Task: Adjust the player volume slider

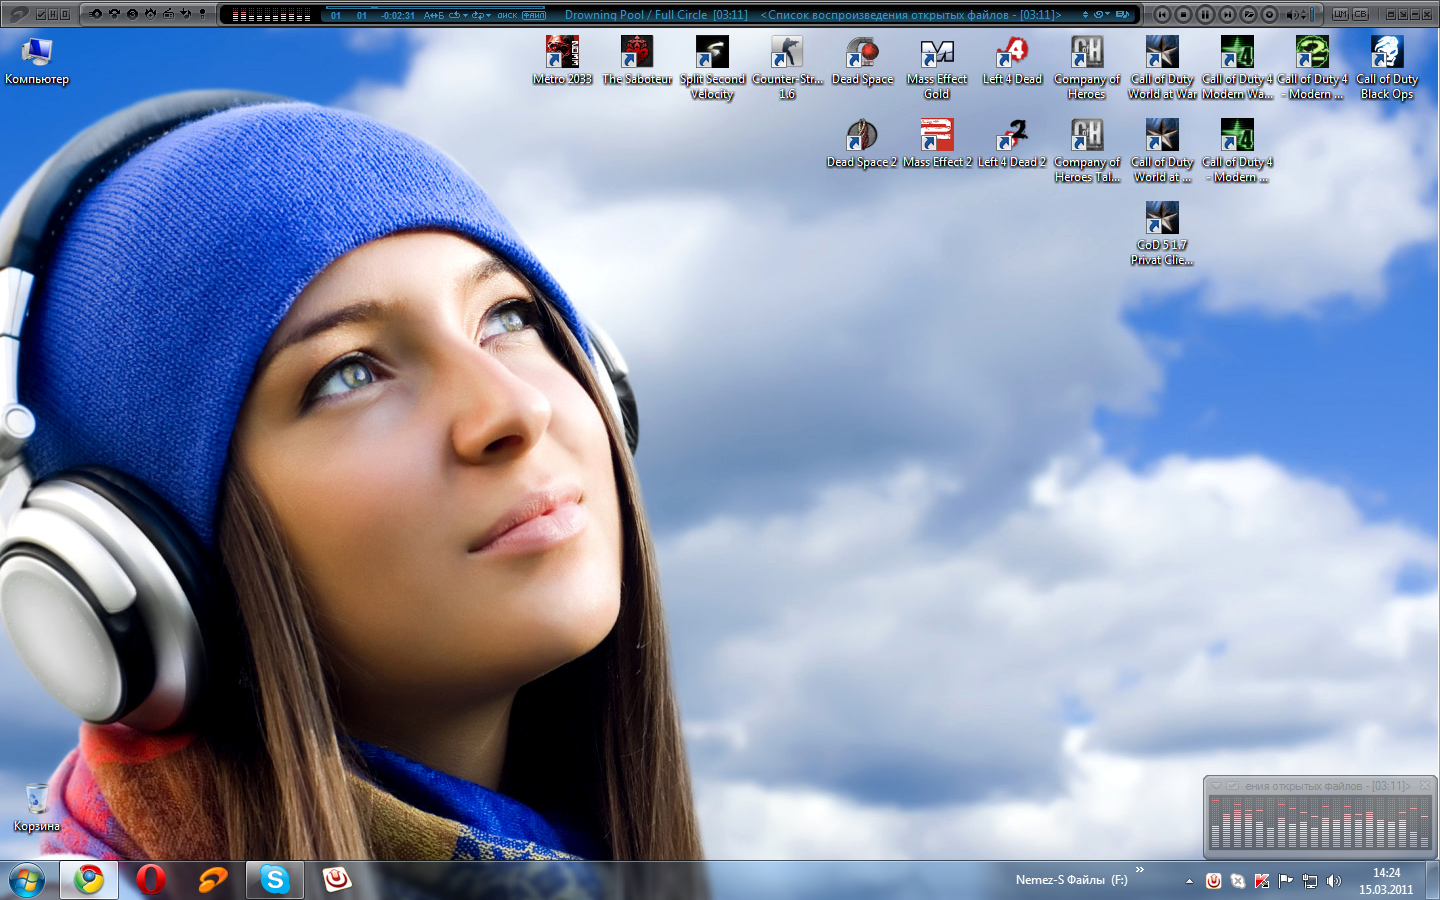Action: (x=1312, y=14)
